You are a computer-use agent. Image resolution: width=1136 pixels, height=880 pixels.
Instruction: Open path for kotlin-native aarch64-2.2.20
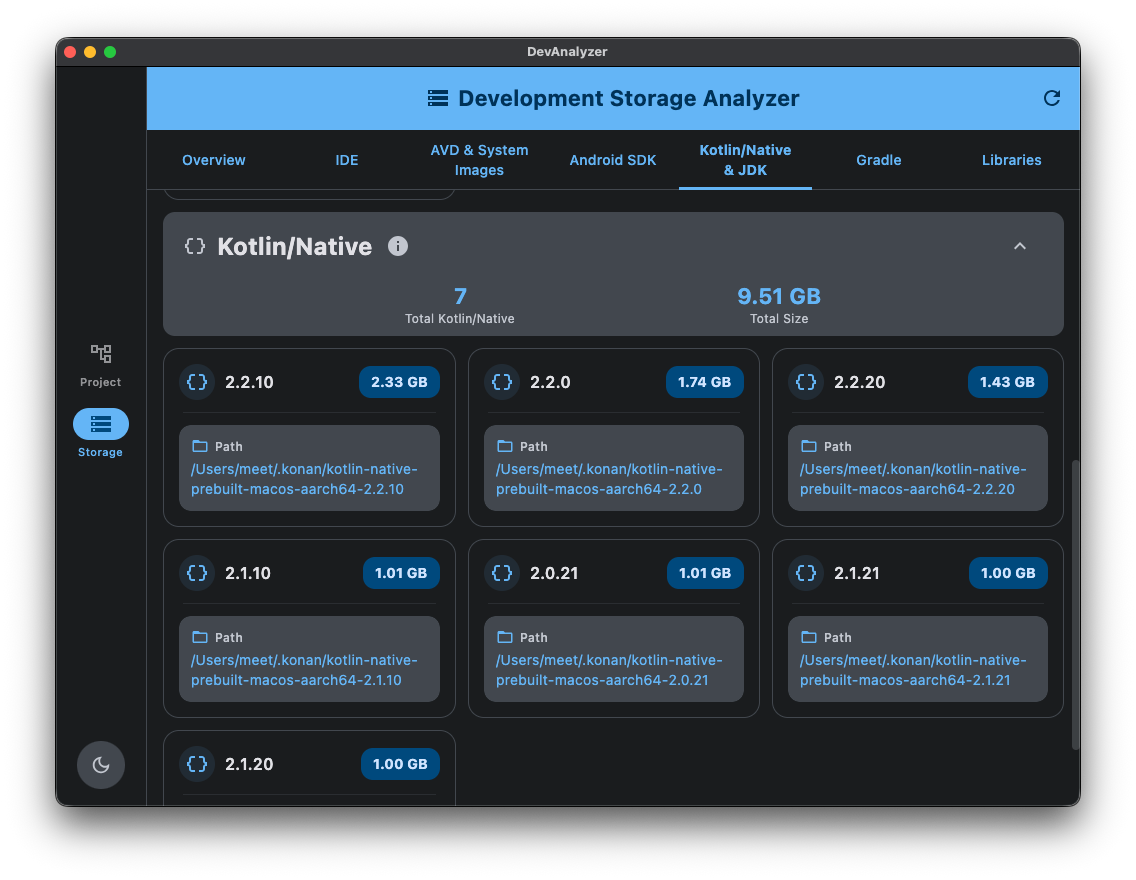coord(913,479)
